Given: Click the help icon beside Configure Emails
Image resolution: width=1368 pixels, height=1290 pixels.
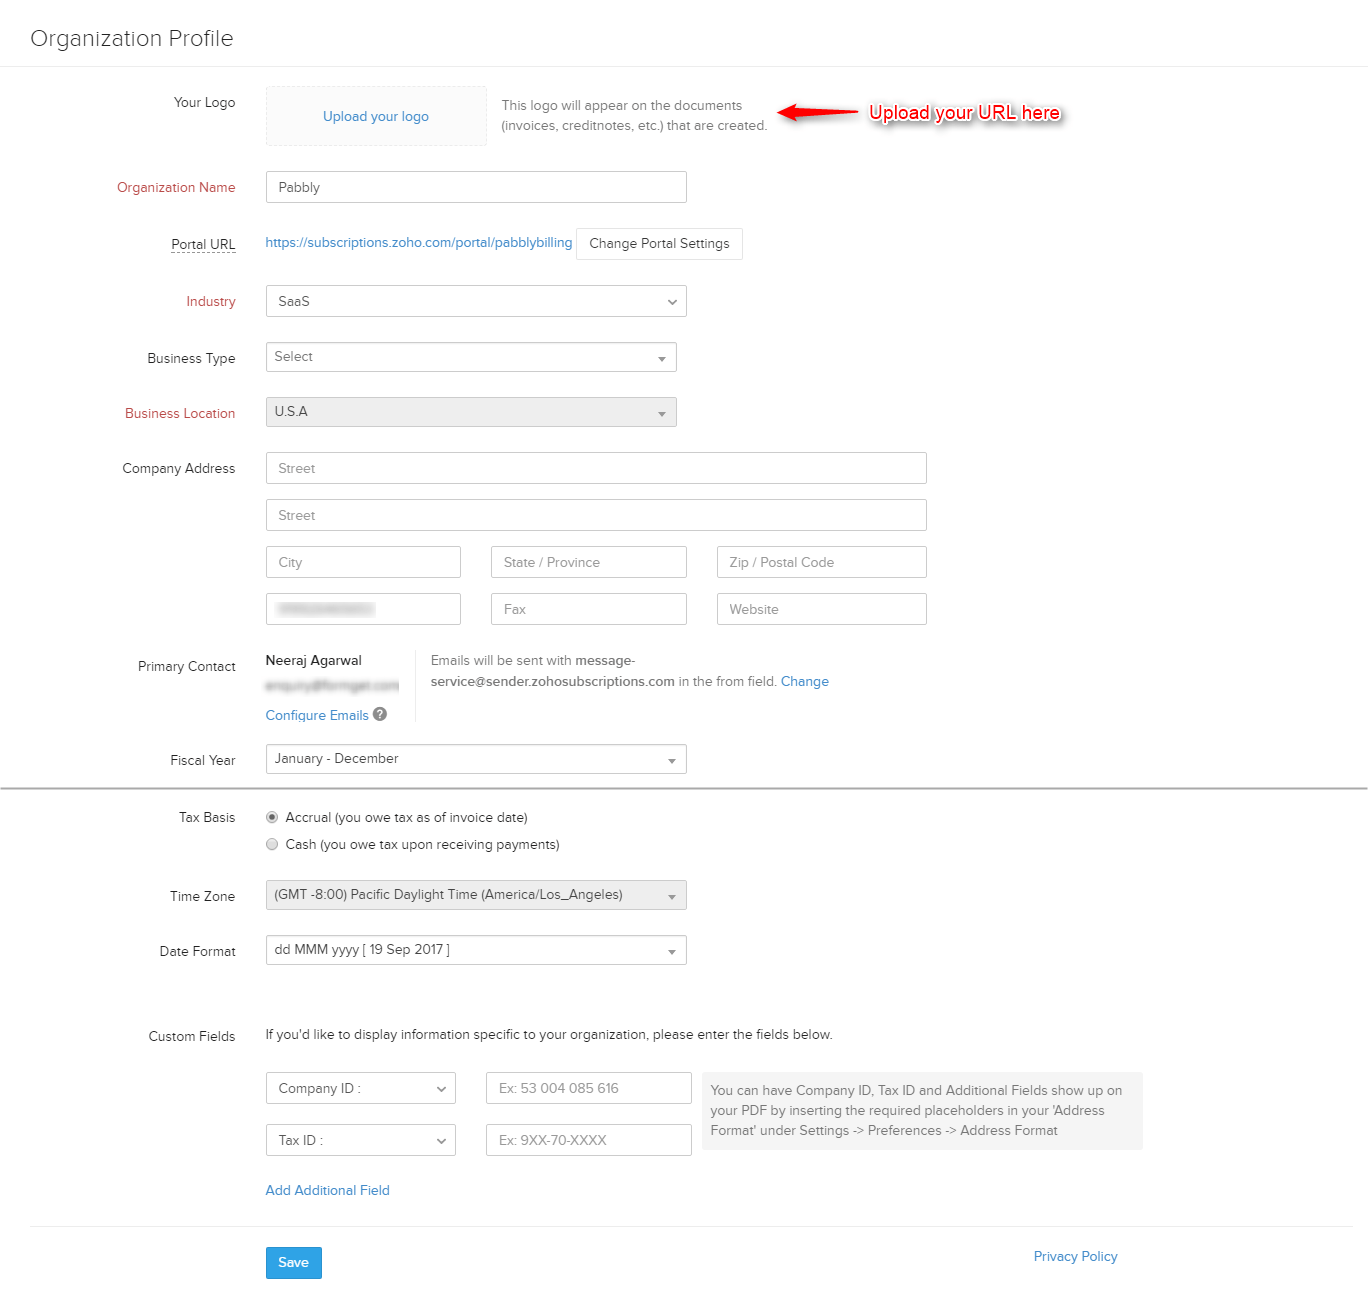Looking at the screenshot, I should (380, 714).
